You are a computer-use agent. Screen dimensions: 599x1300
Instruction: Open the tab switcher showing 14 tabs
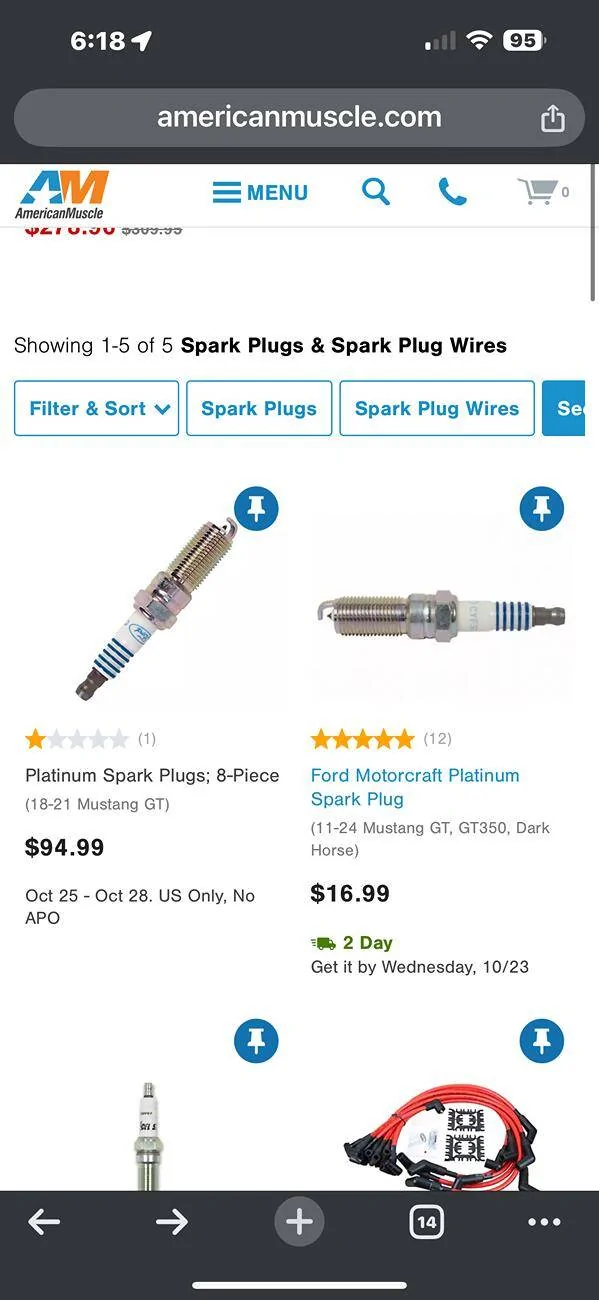point(427,1221)
